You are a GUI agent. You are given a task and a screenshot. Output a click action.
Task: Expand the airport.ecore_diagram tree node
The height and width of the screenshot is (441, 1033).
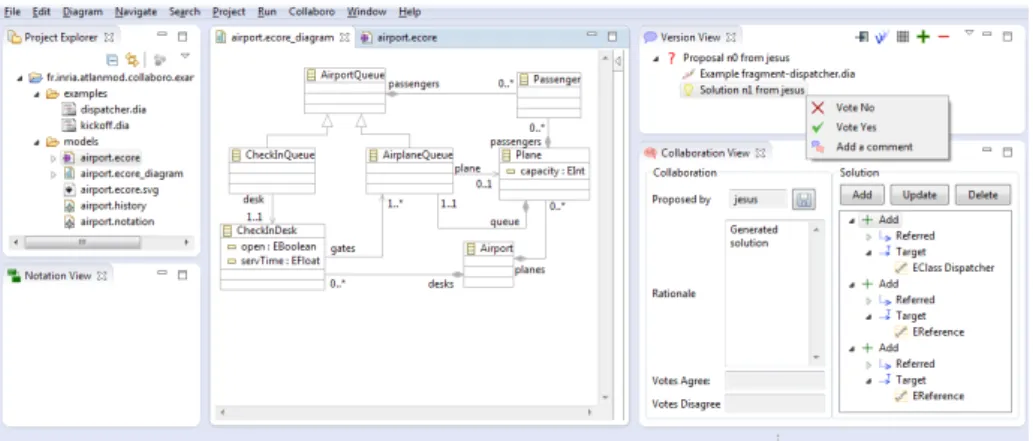(53, 174)
